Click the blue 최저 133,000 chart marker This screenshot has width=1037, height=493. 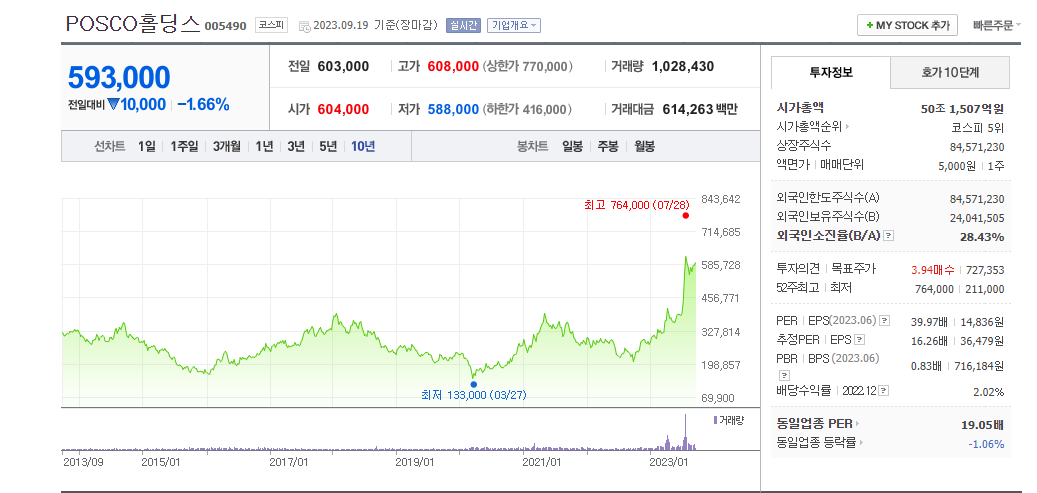pos(474,384)
